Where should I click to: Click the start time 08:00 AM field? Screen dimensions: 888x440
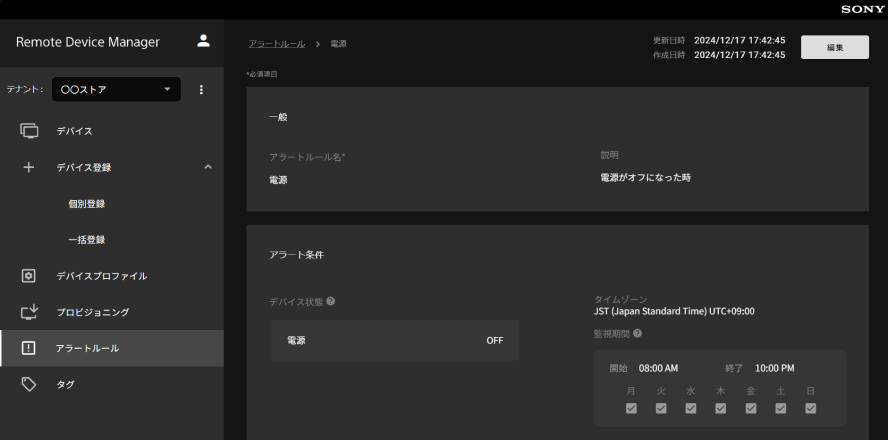658,368
